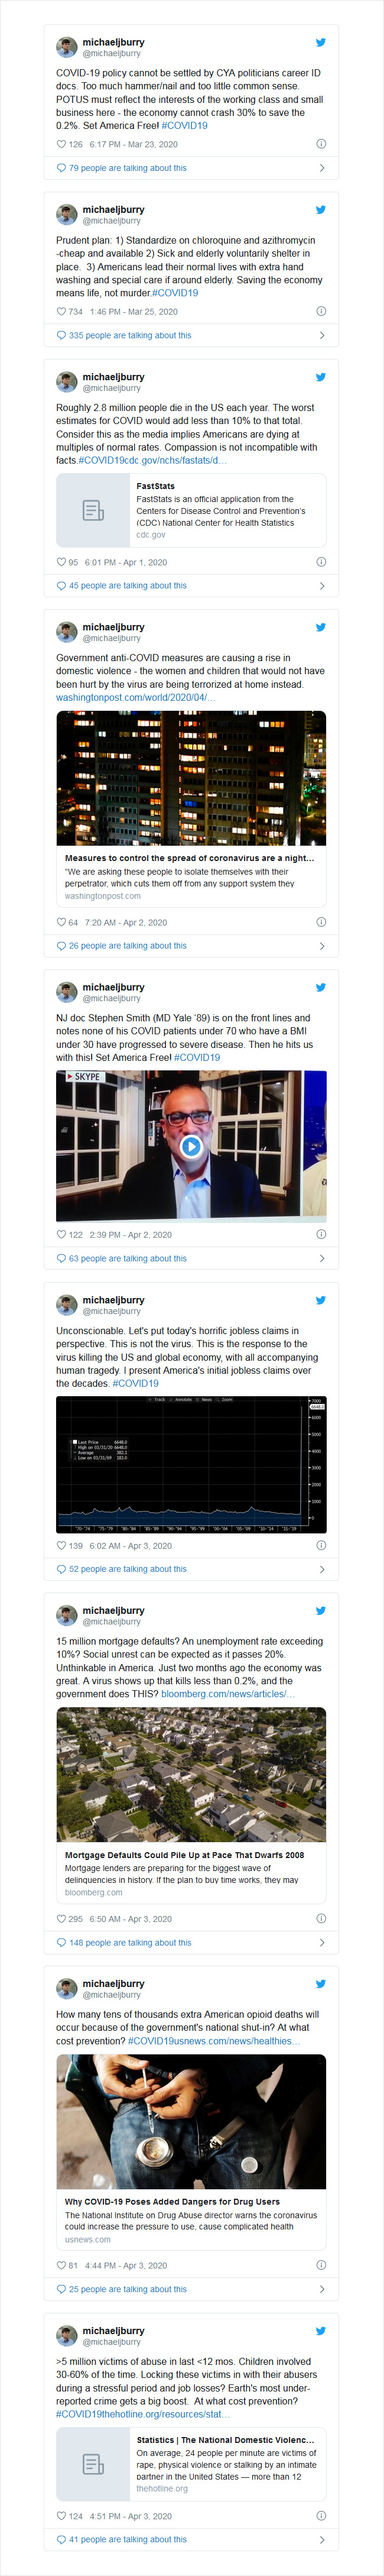Open the #COVID19 hashtag in first tweet
The height and width of the screenshot is (2576, 384).
[184, 126]
